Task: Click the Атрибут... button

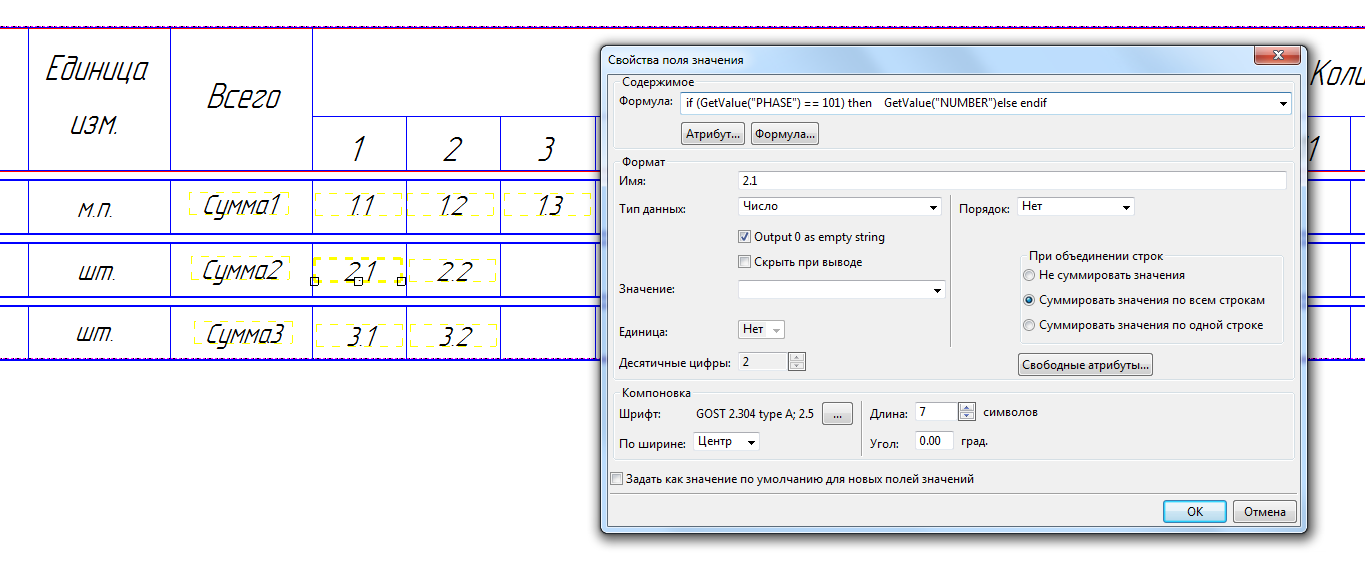Action: [713, 133]
